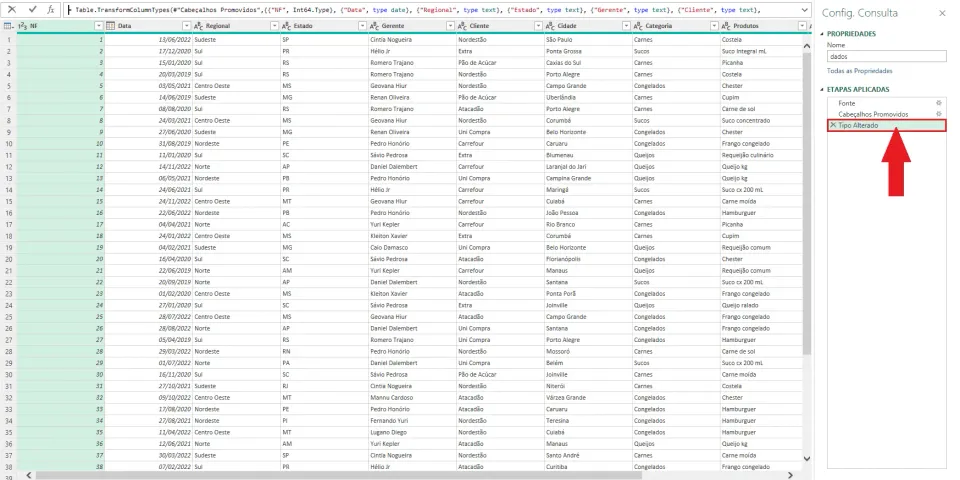
Task: Click the Caio Damasco manager cell
Action: point(413,247)
